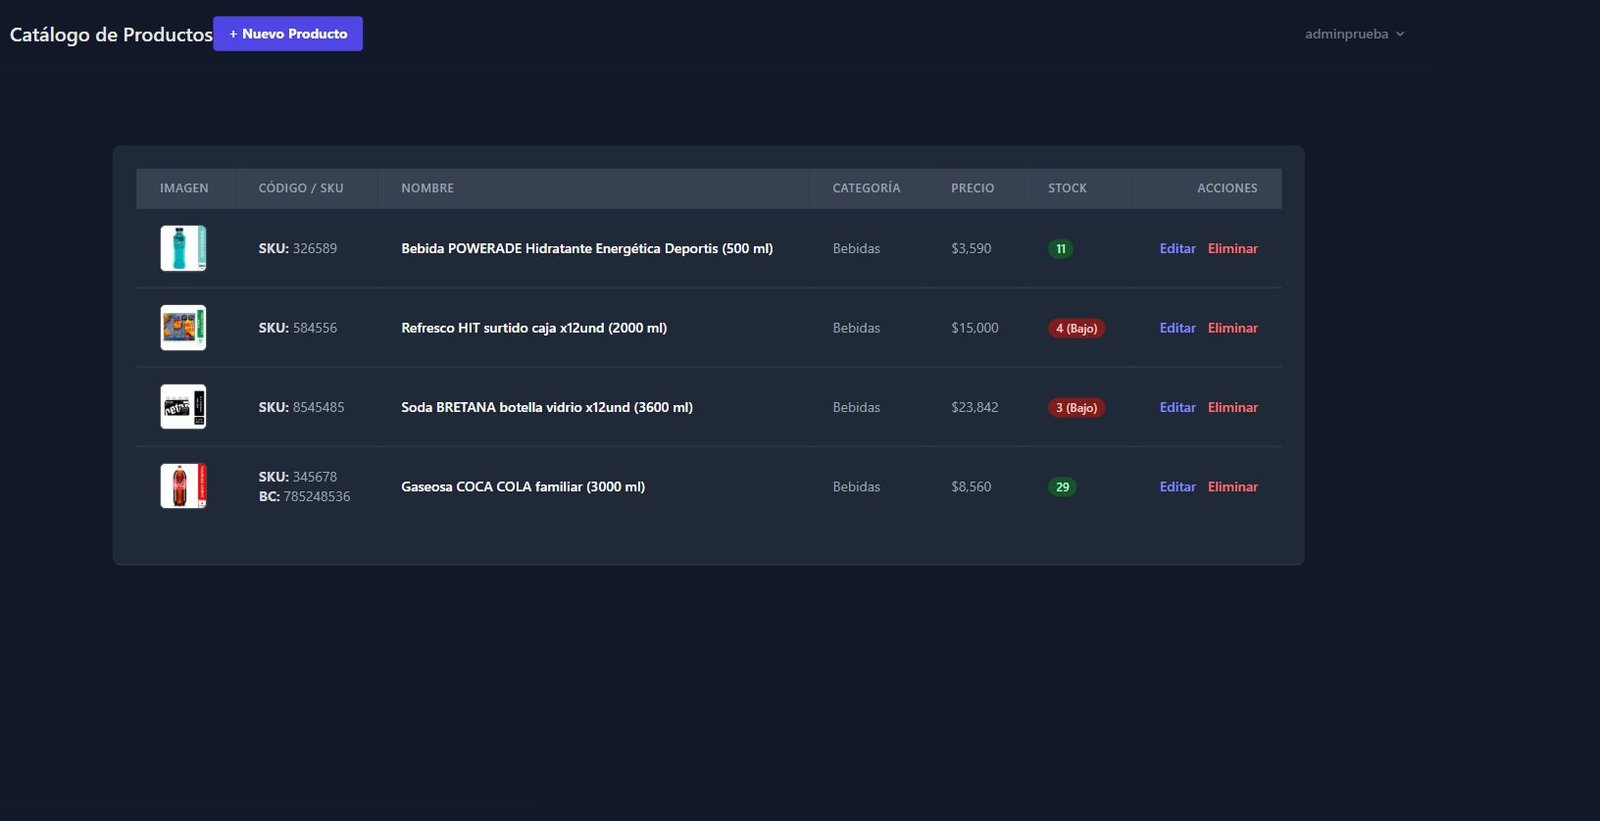Edit the Refresco HIT surtido product
This screenshot has width=1600, height=821.
click(x=1177, y=328)
